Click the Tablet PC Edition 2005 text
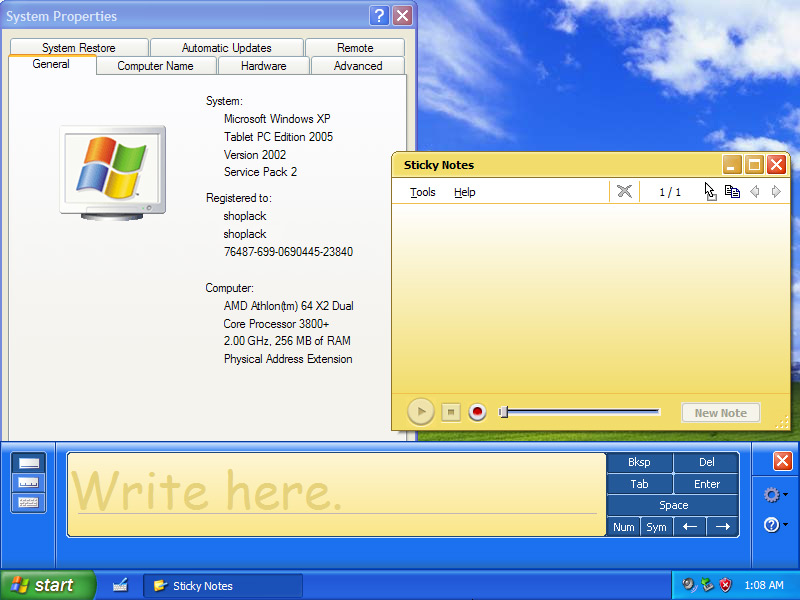The width and height of the screenshot is (800, 600). [x=278, y=137]
